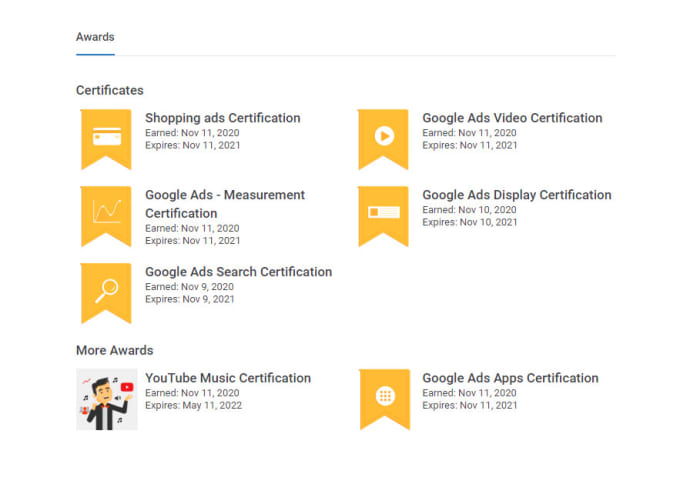Select Display Certification 'Expires: Nov 10, 2021' text
Viewport: 680px width, 484px height.
(x=470, y=222)
